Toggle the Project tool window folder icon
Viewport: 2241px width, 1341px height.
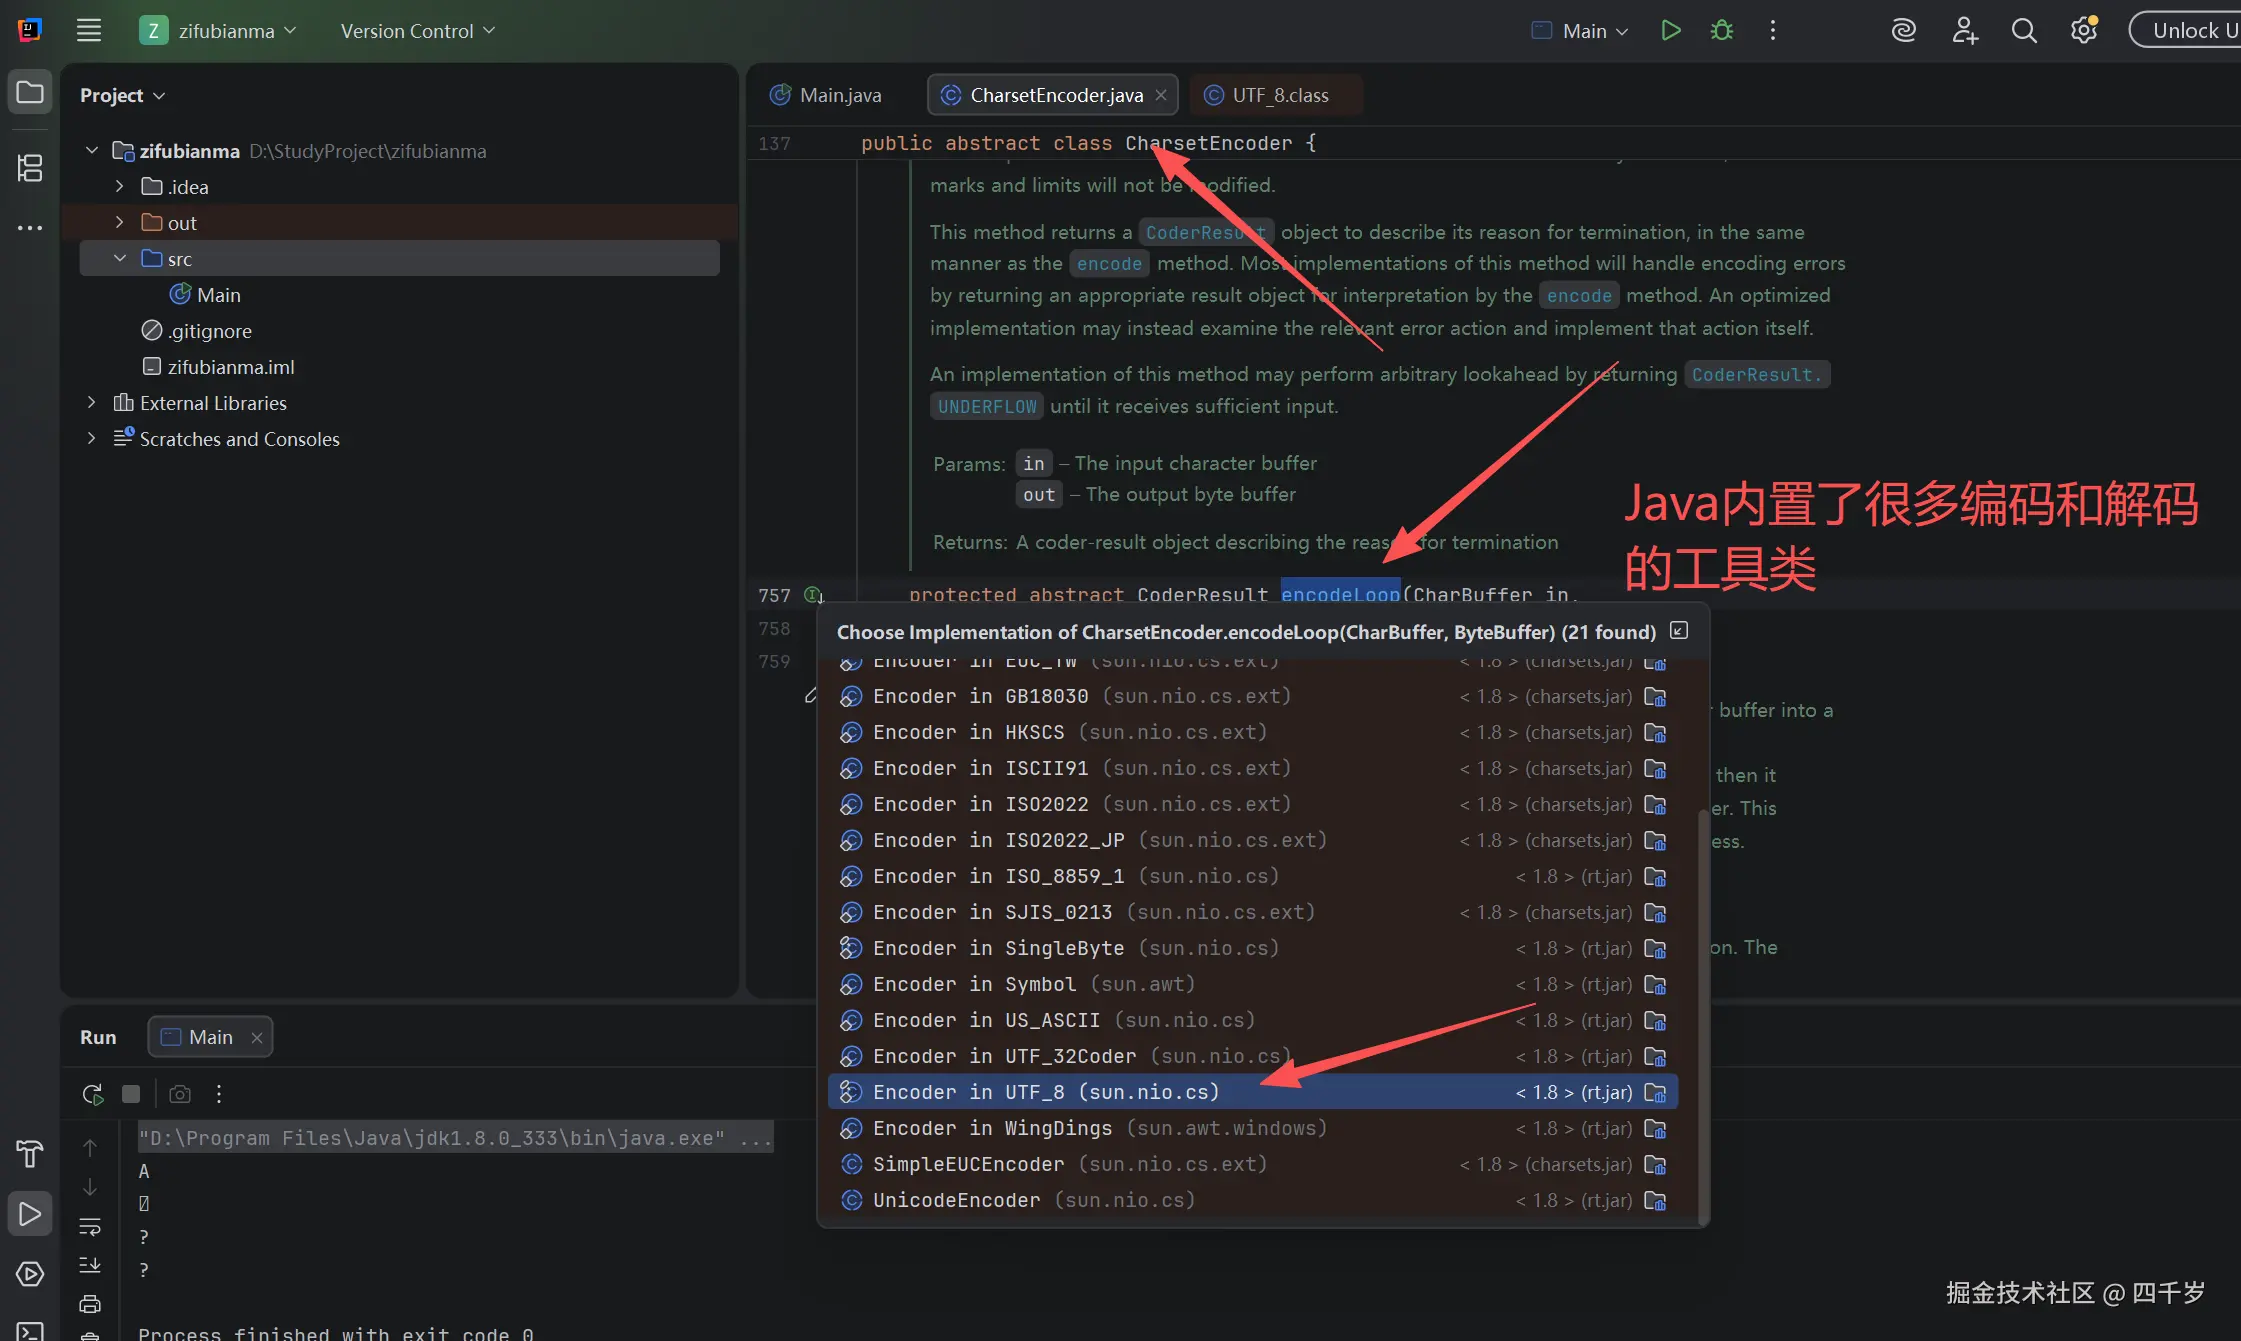coord(30,92)
